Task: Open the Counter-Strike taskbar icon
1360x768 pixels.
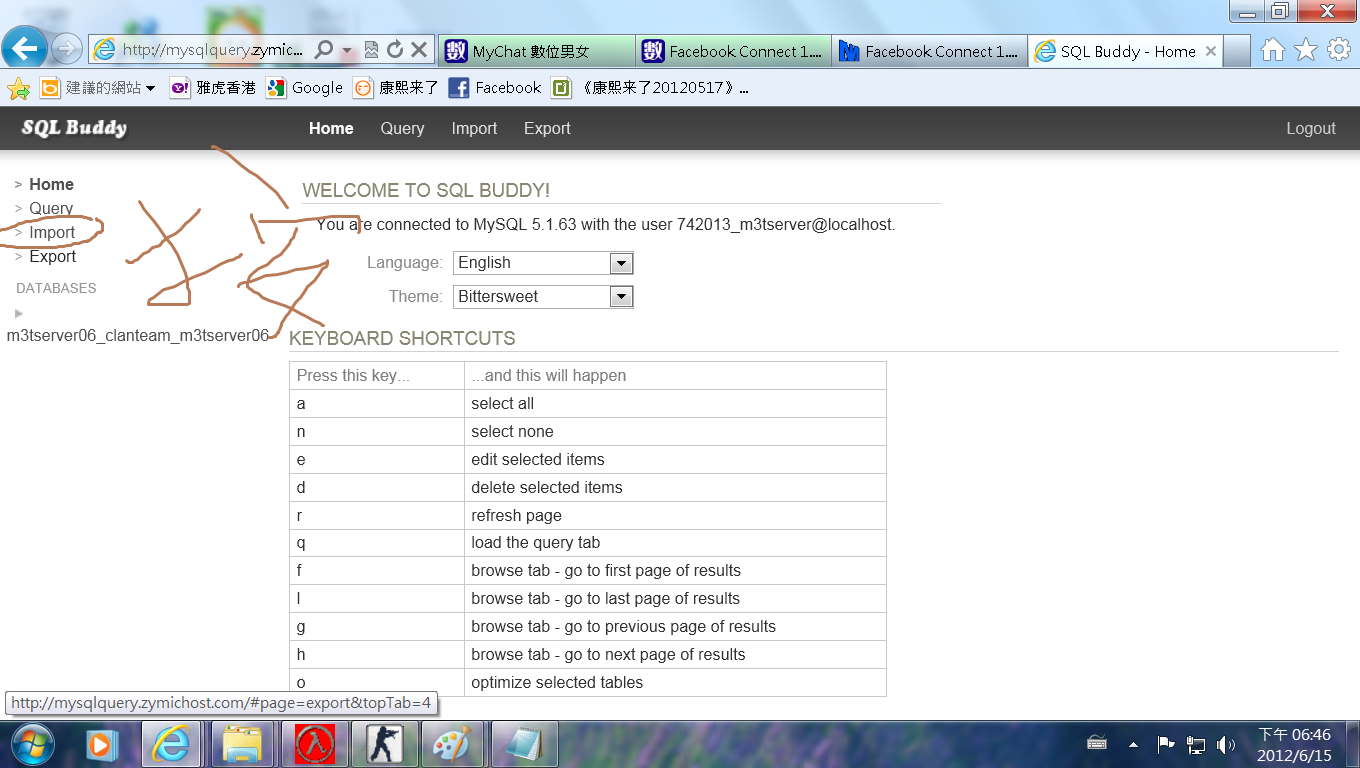Action: coord(385,744)
